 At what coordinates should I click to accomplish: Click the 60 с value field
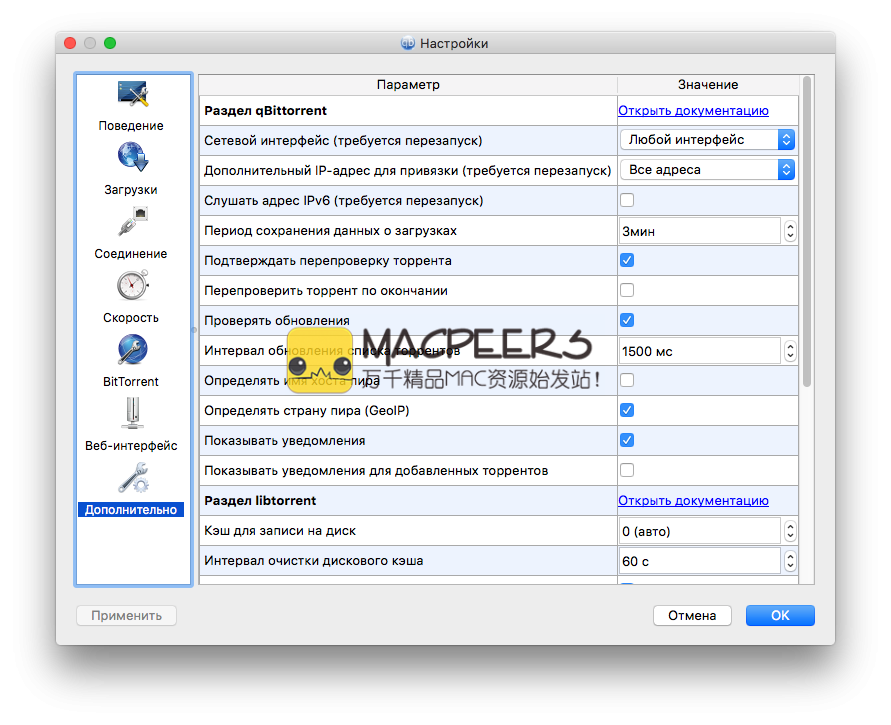[x=700, y=561]
